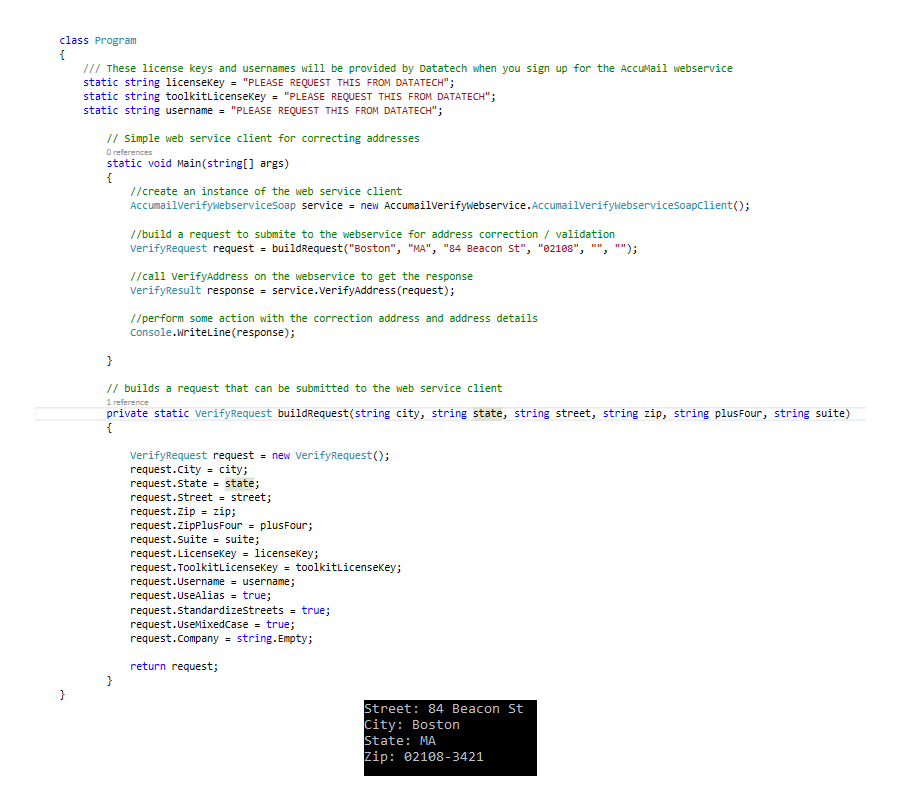Click the "MA" string argument in buildRequest call

(x=420, y=249)
